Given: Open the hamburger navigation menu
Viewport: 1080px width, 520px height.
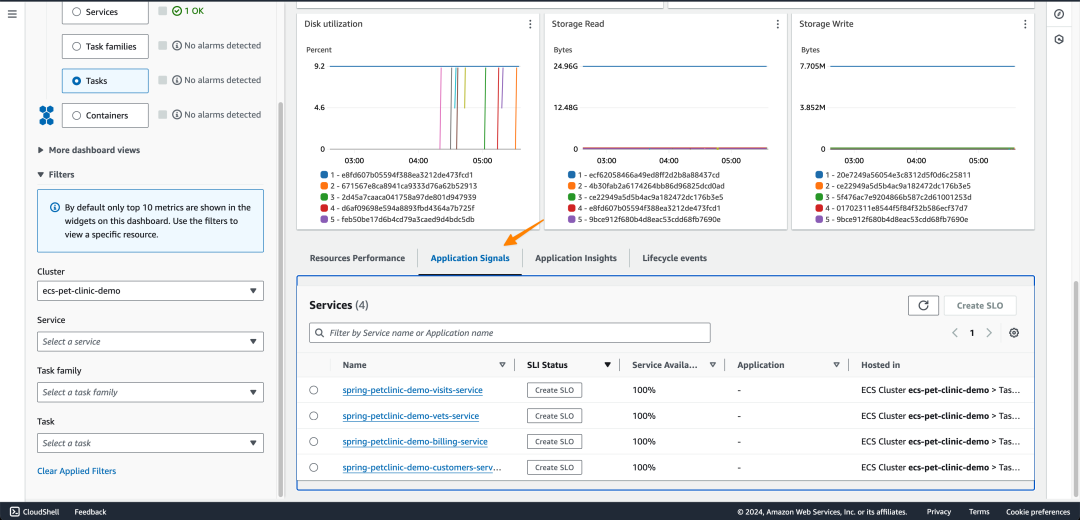Looking at the screenshot, I should tap(12, 14).
